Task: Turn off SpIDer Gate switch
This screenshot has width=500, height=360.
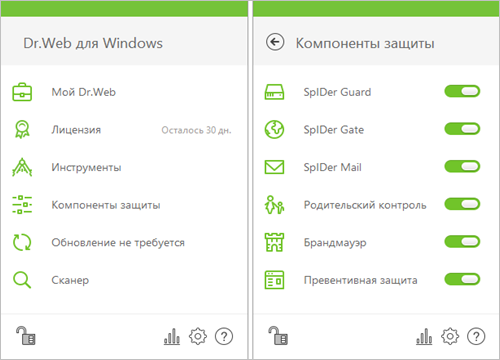Action: 462,129
